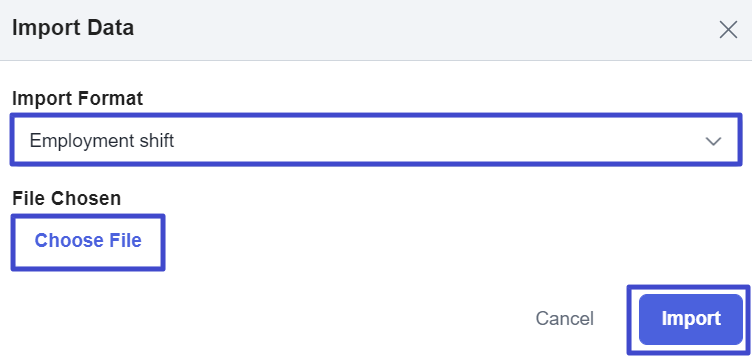
Task: Select the Import Format combo box
Action: coord(376,140)
